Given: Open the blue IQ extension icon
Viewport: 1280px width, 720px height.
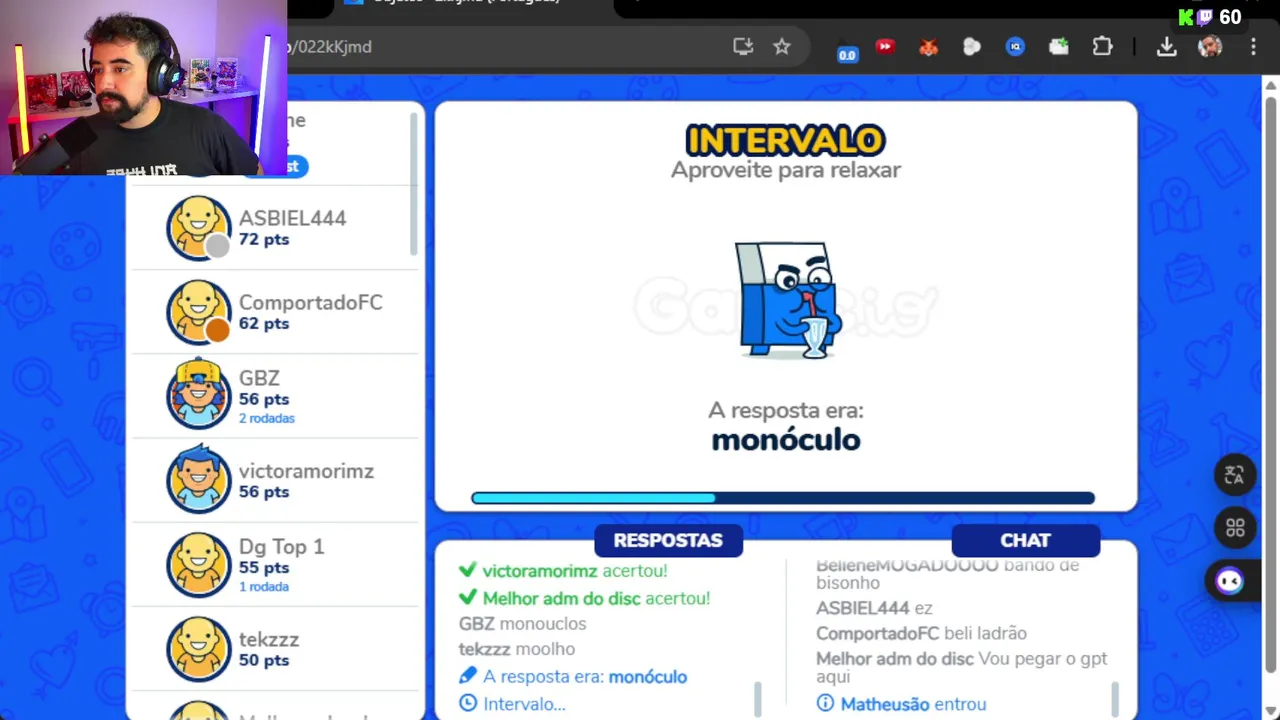Looking at the screenshot, I should [x=1015, y=47].
